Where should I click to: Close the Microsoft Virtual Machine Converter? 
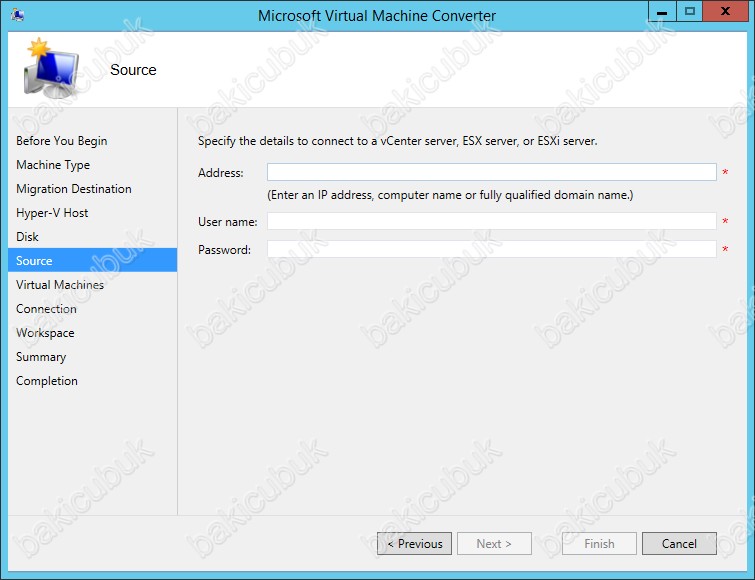(725, 12)
